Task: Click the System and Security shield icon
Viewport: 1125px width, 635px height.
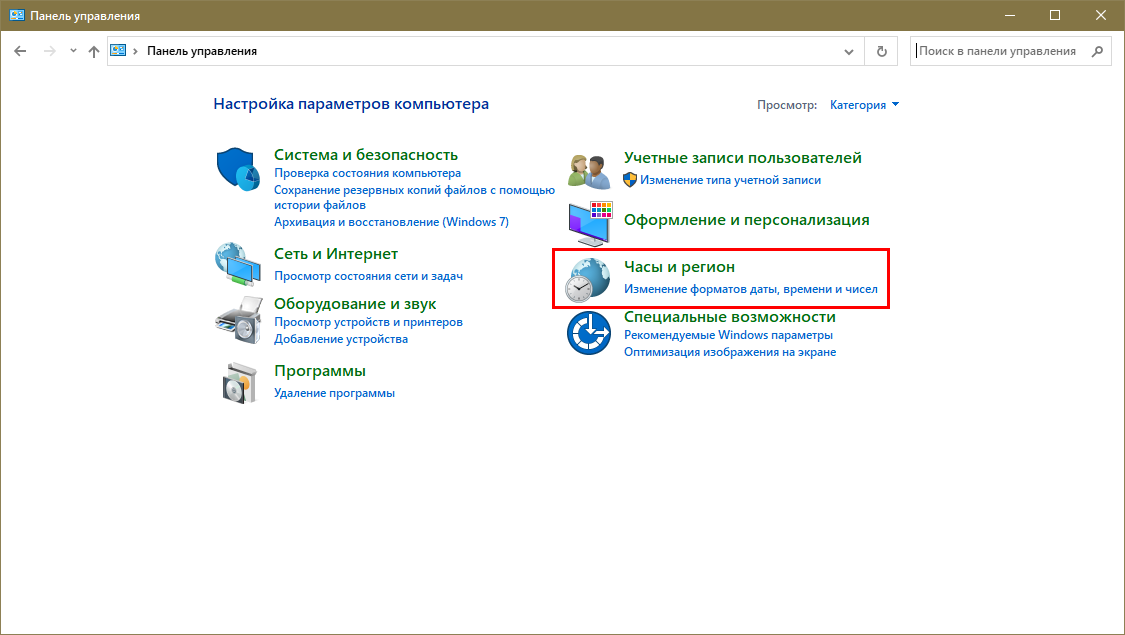Action: pos(238,168)
